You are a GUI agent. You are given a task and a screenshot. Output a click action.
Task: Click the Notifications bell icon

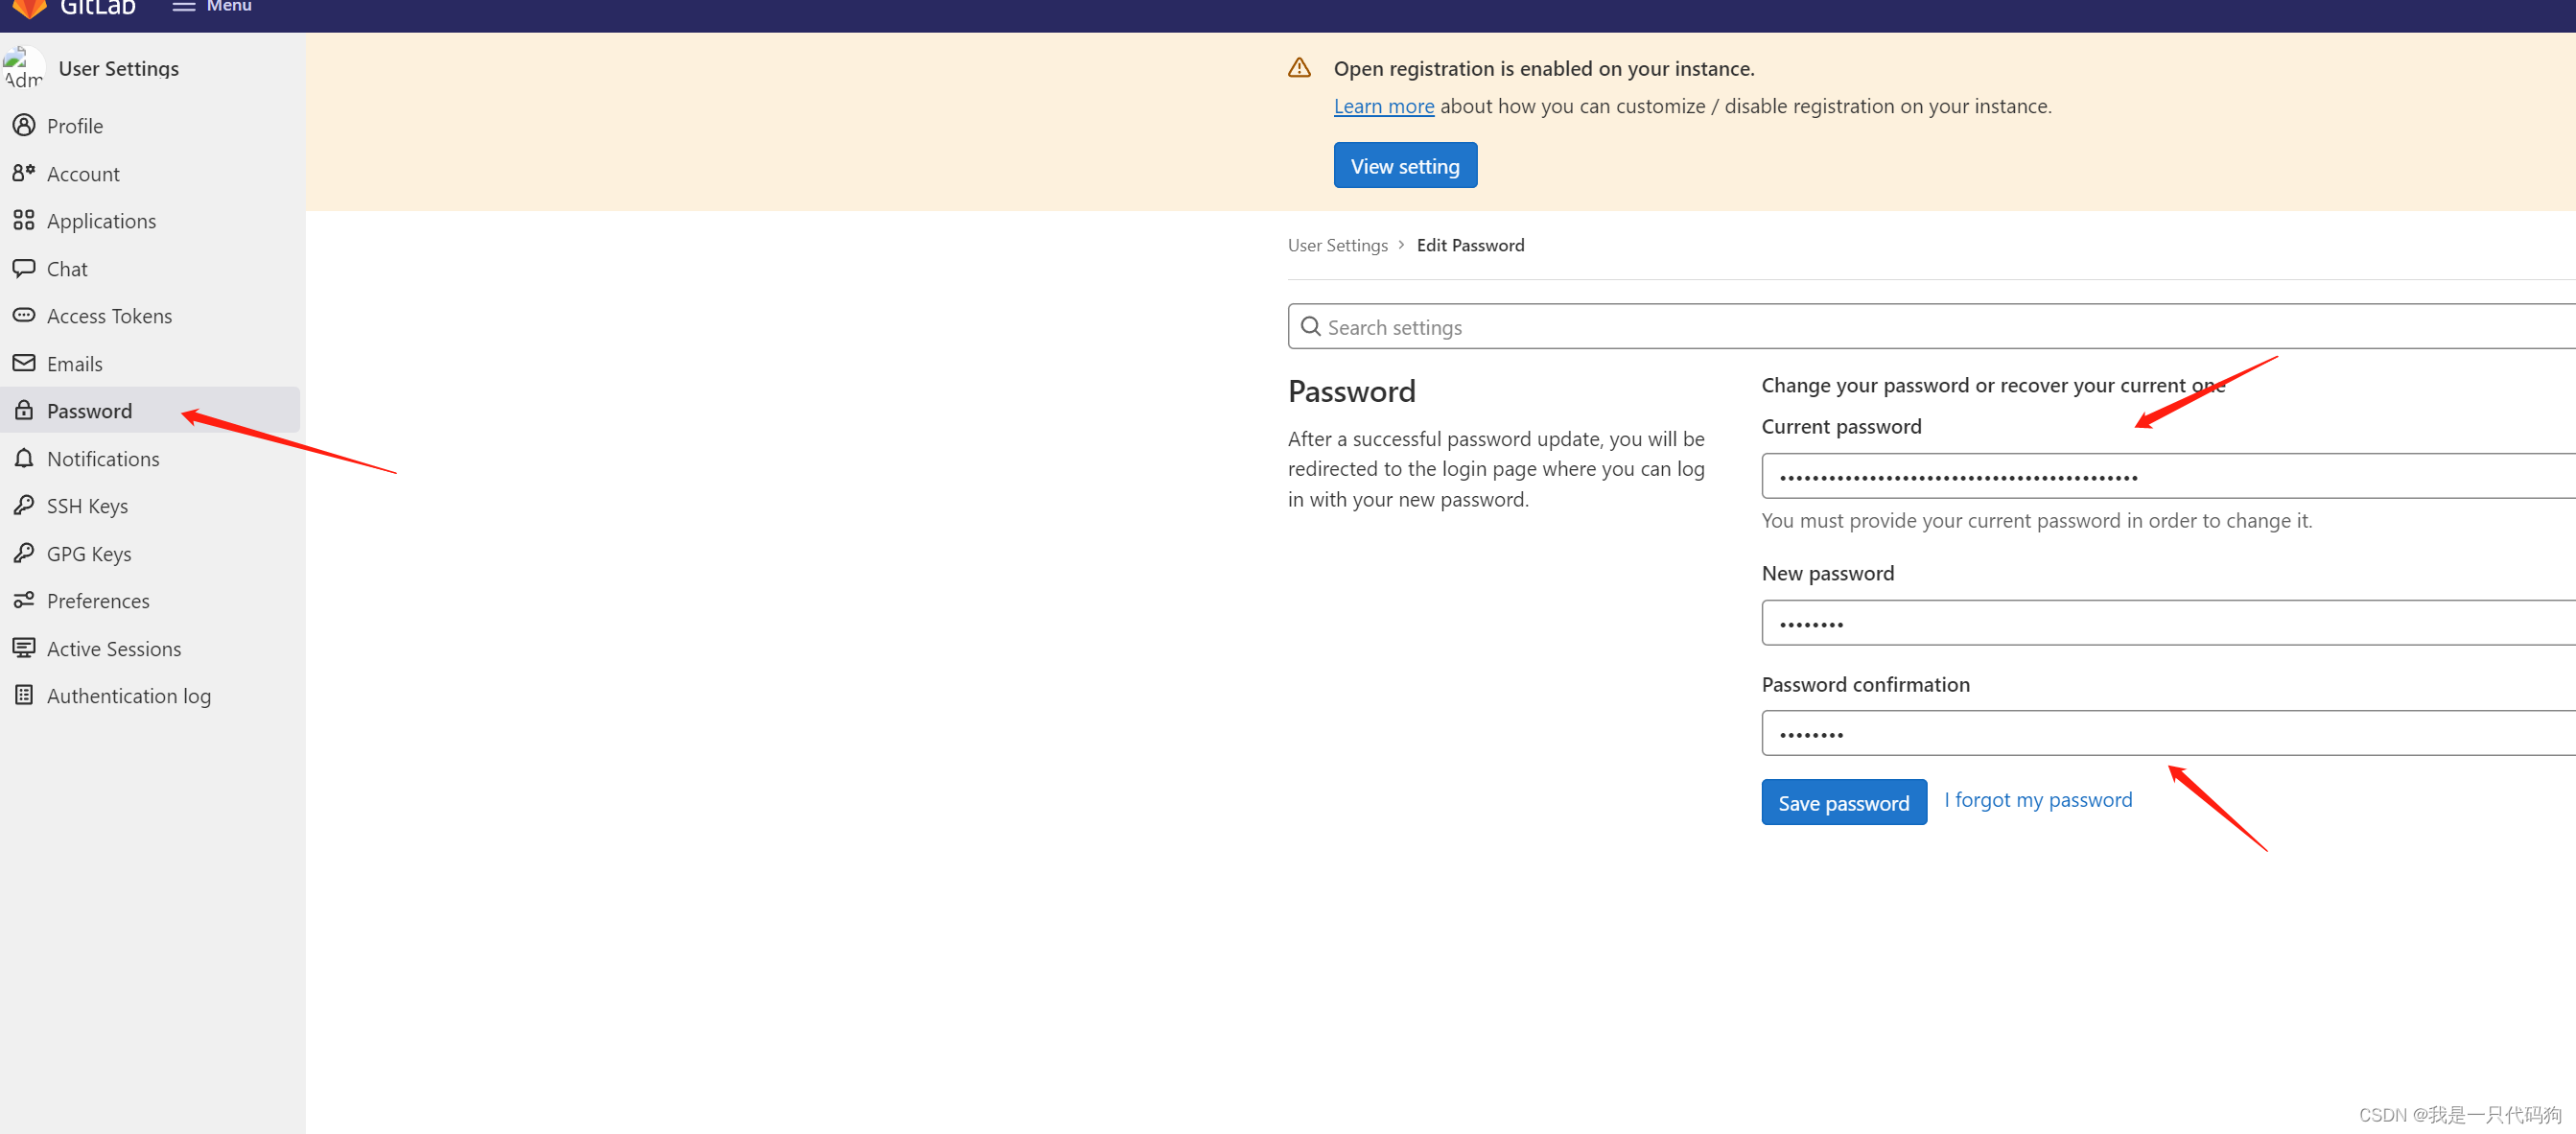[x=24, y=458]
